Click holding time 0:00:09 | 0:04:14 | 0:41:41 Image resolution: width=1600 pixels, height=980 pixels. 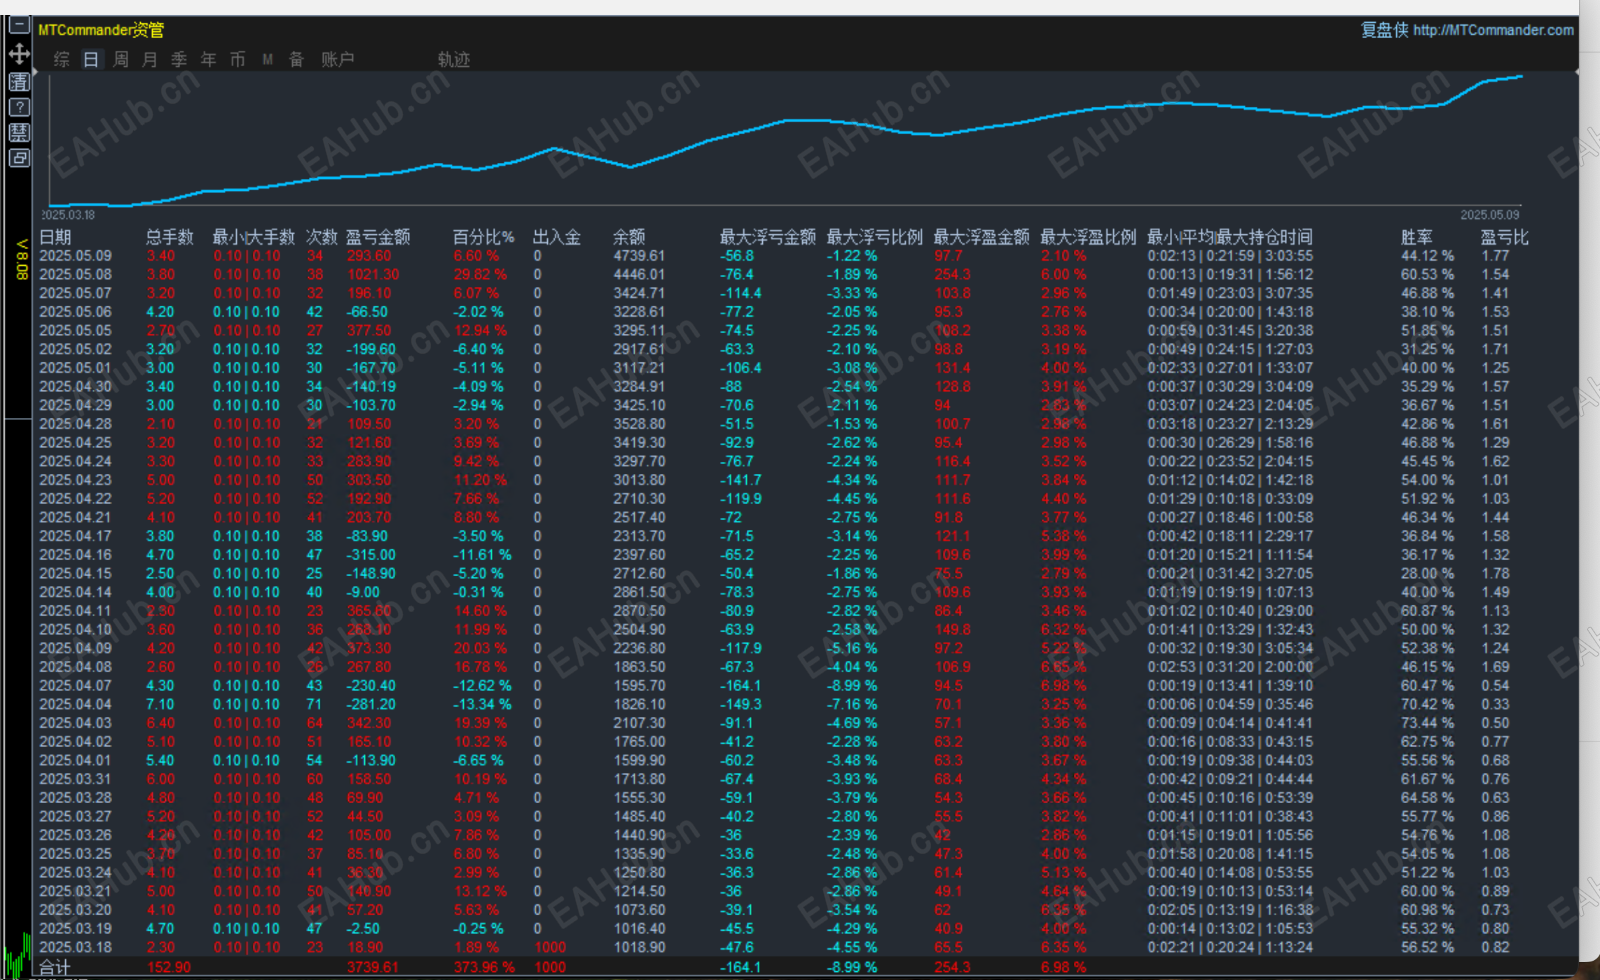point(1230,723)
